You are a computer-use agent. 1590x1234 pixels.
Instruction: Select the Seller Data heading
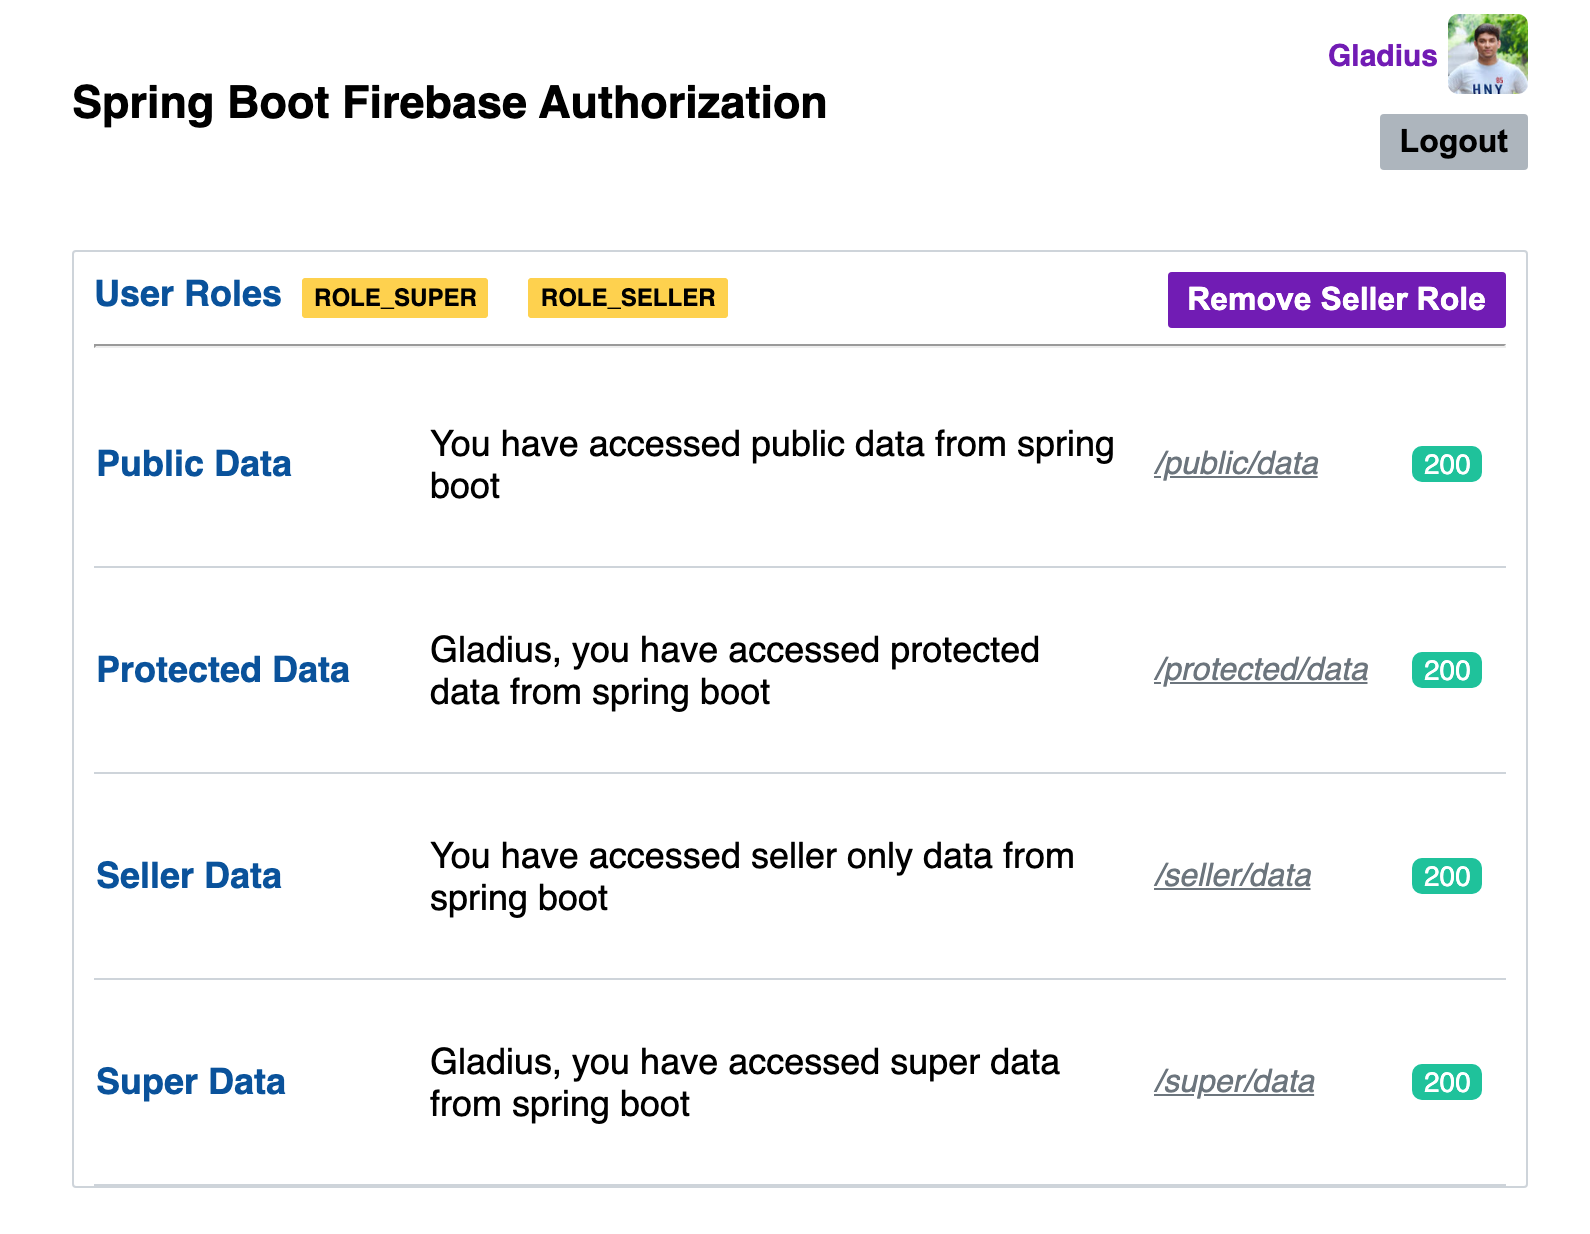coord(189,876)
